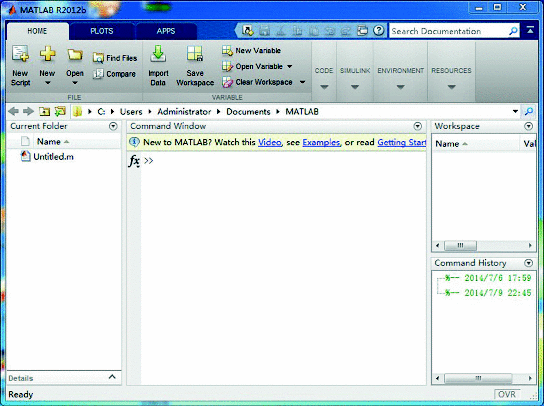Click the Workspace horizontal scrollbar thumb
Image resolution: width=544 pixels, height=406 pixels.
click(x=460, y=246)
